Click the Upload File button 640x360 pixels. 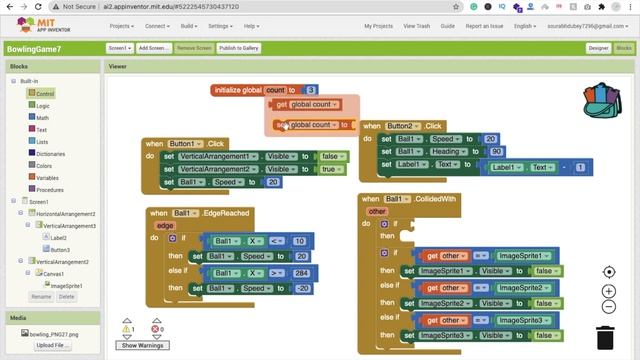click(53, 345)
